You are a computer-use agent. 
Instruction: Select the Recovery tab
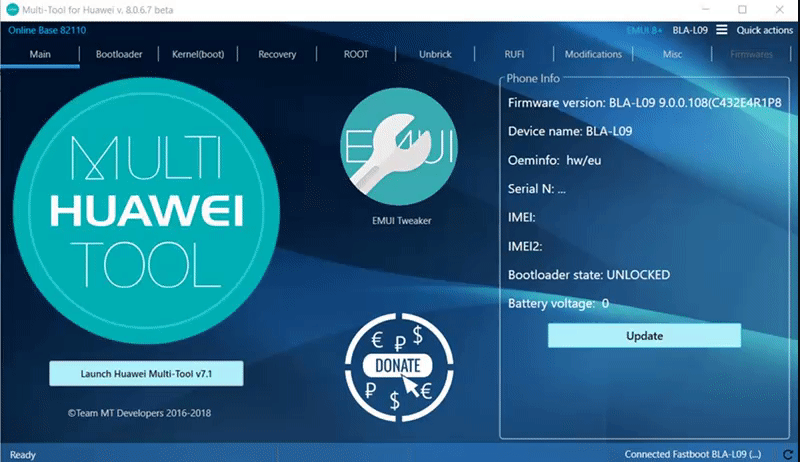pyautogui.click(x=277, y=54)
